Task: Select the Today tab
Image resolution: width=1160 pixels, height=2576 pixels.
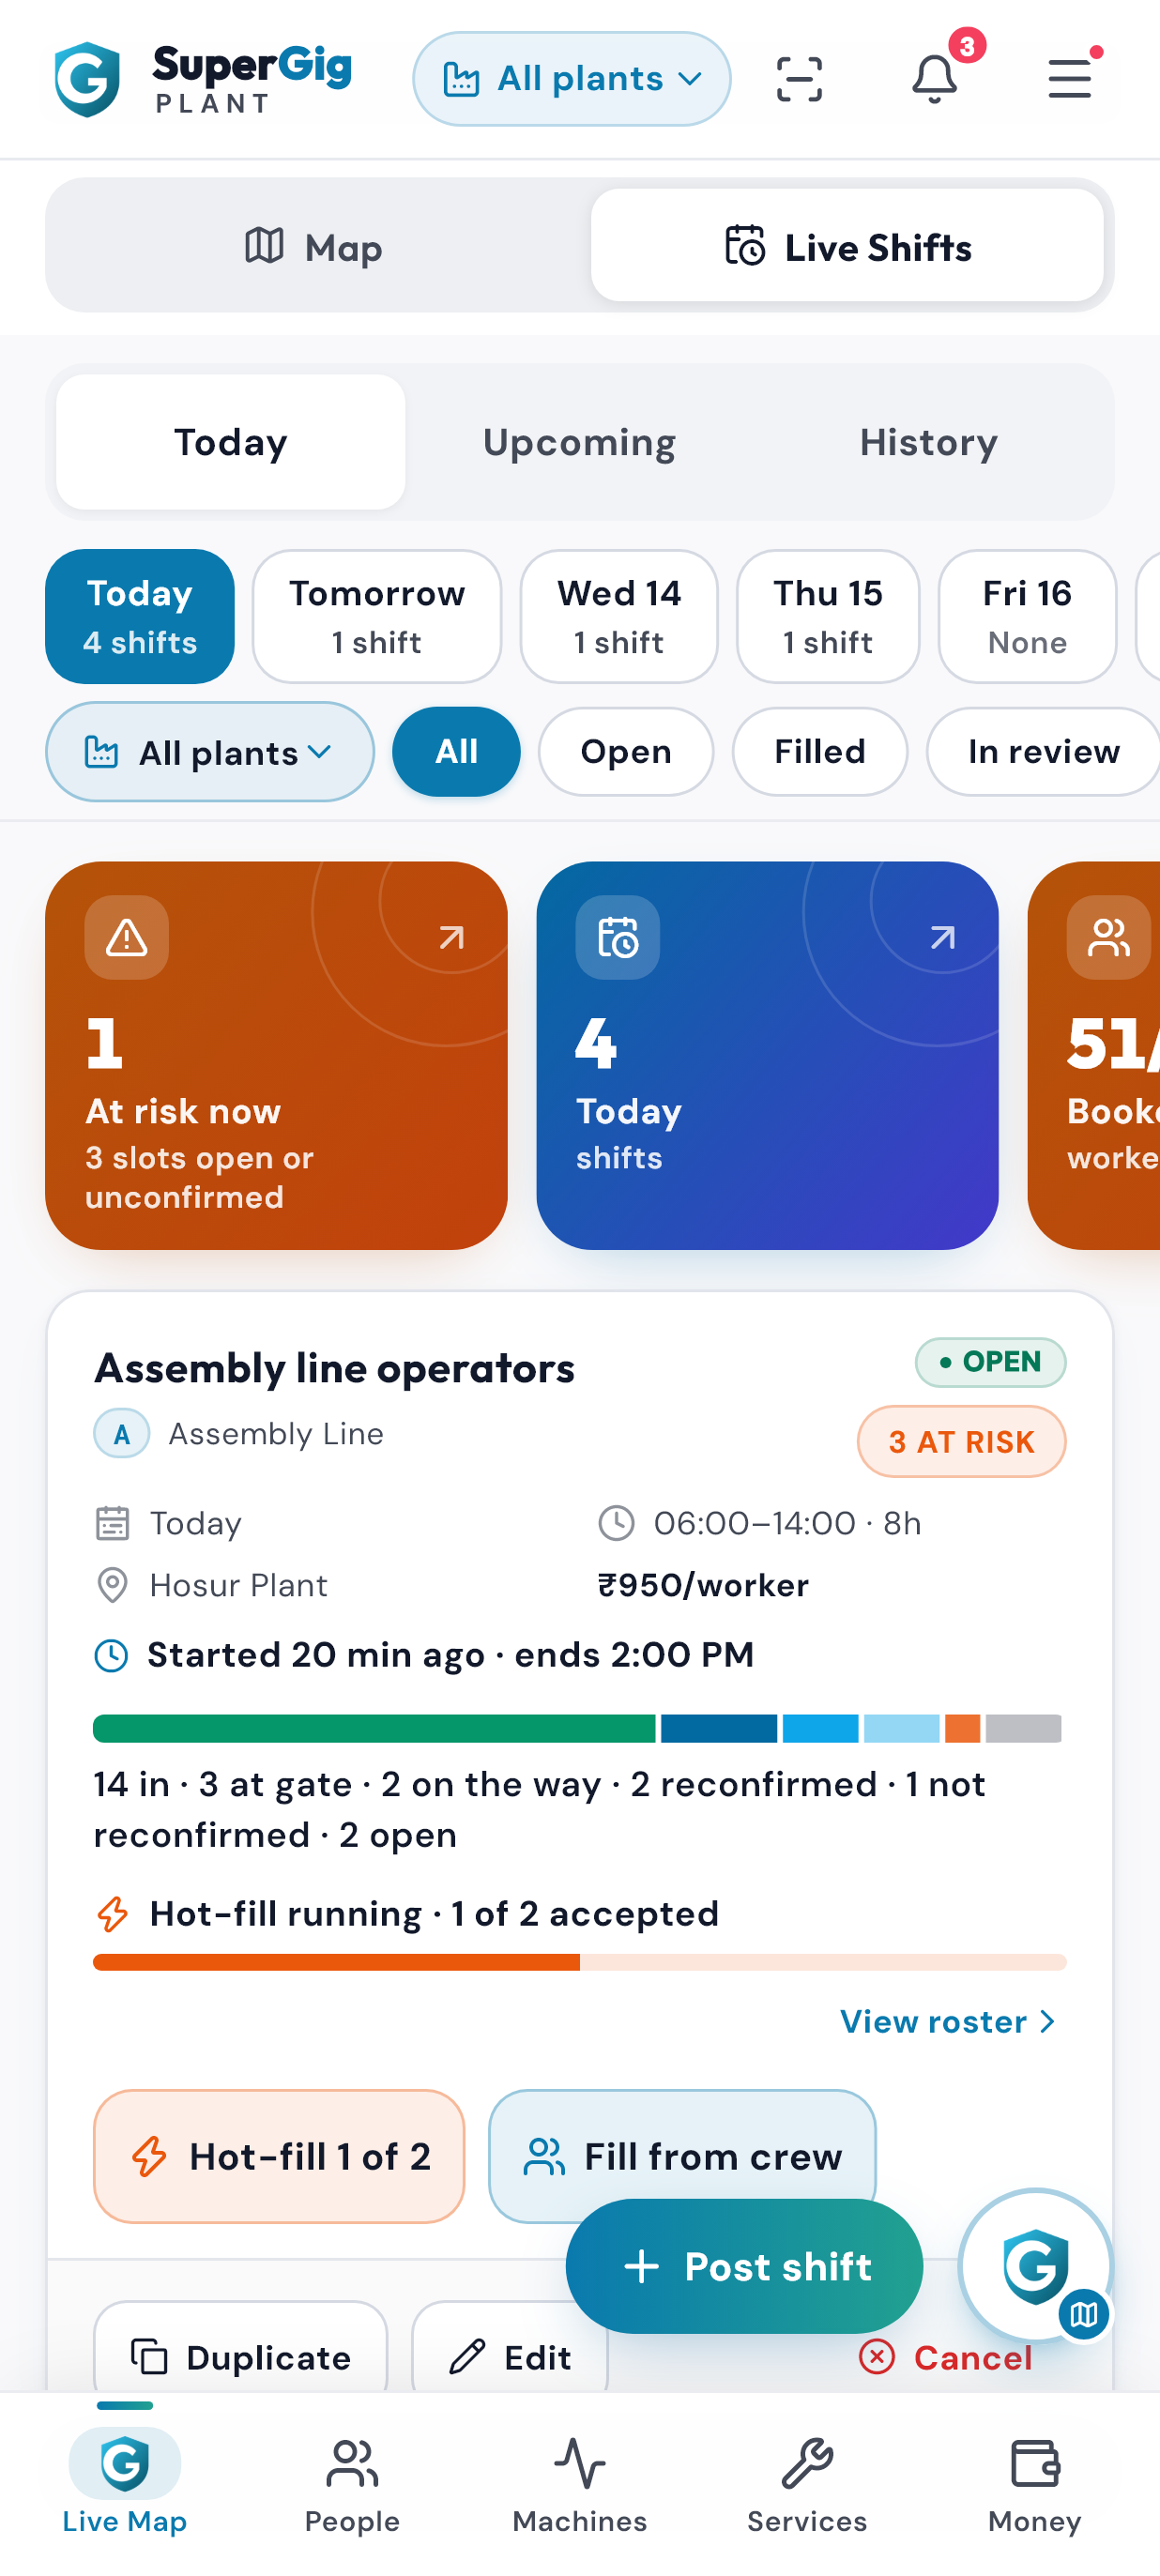Action: point(231,442)
